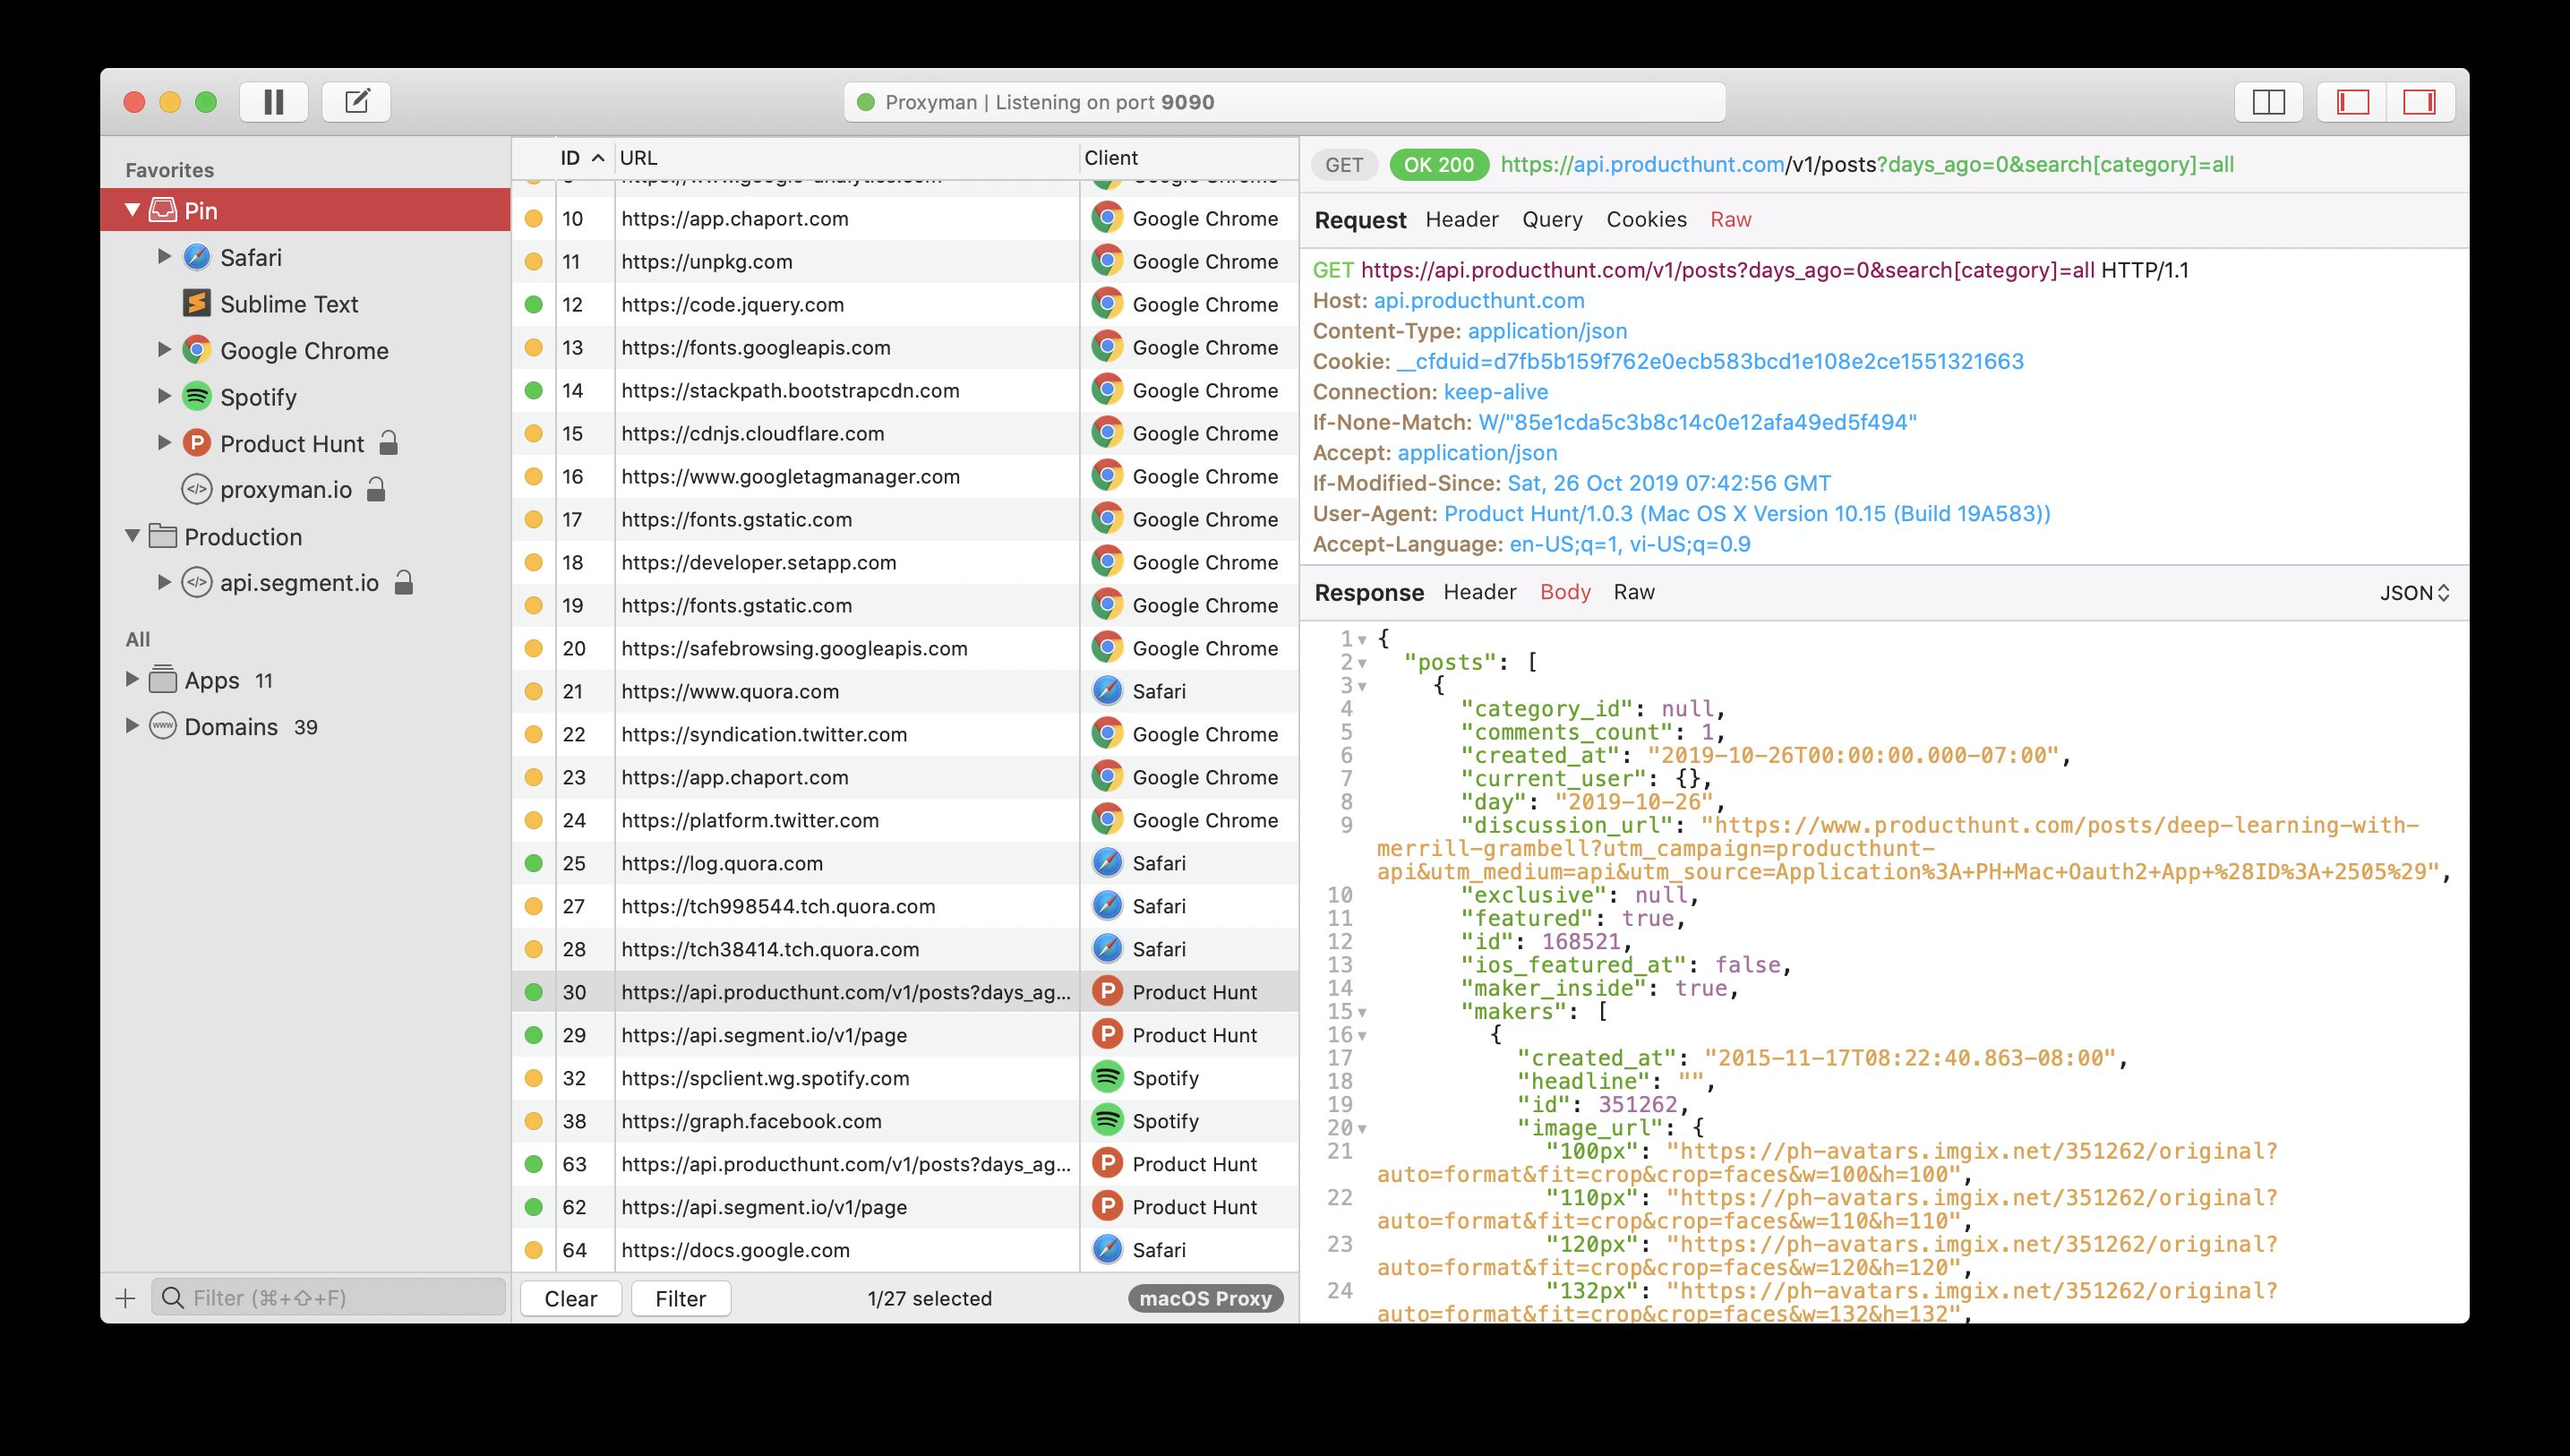2570x1456 pixels.
Task: Click the GET method badge
Action: tap(1344, 165)
